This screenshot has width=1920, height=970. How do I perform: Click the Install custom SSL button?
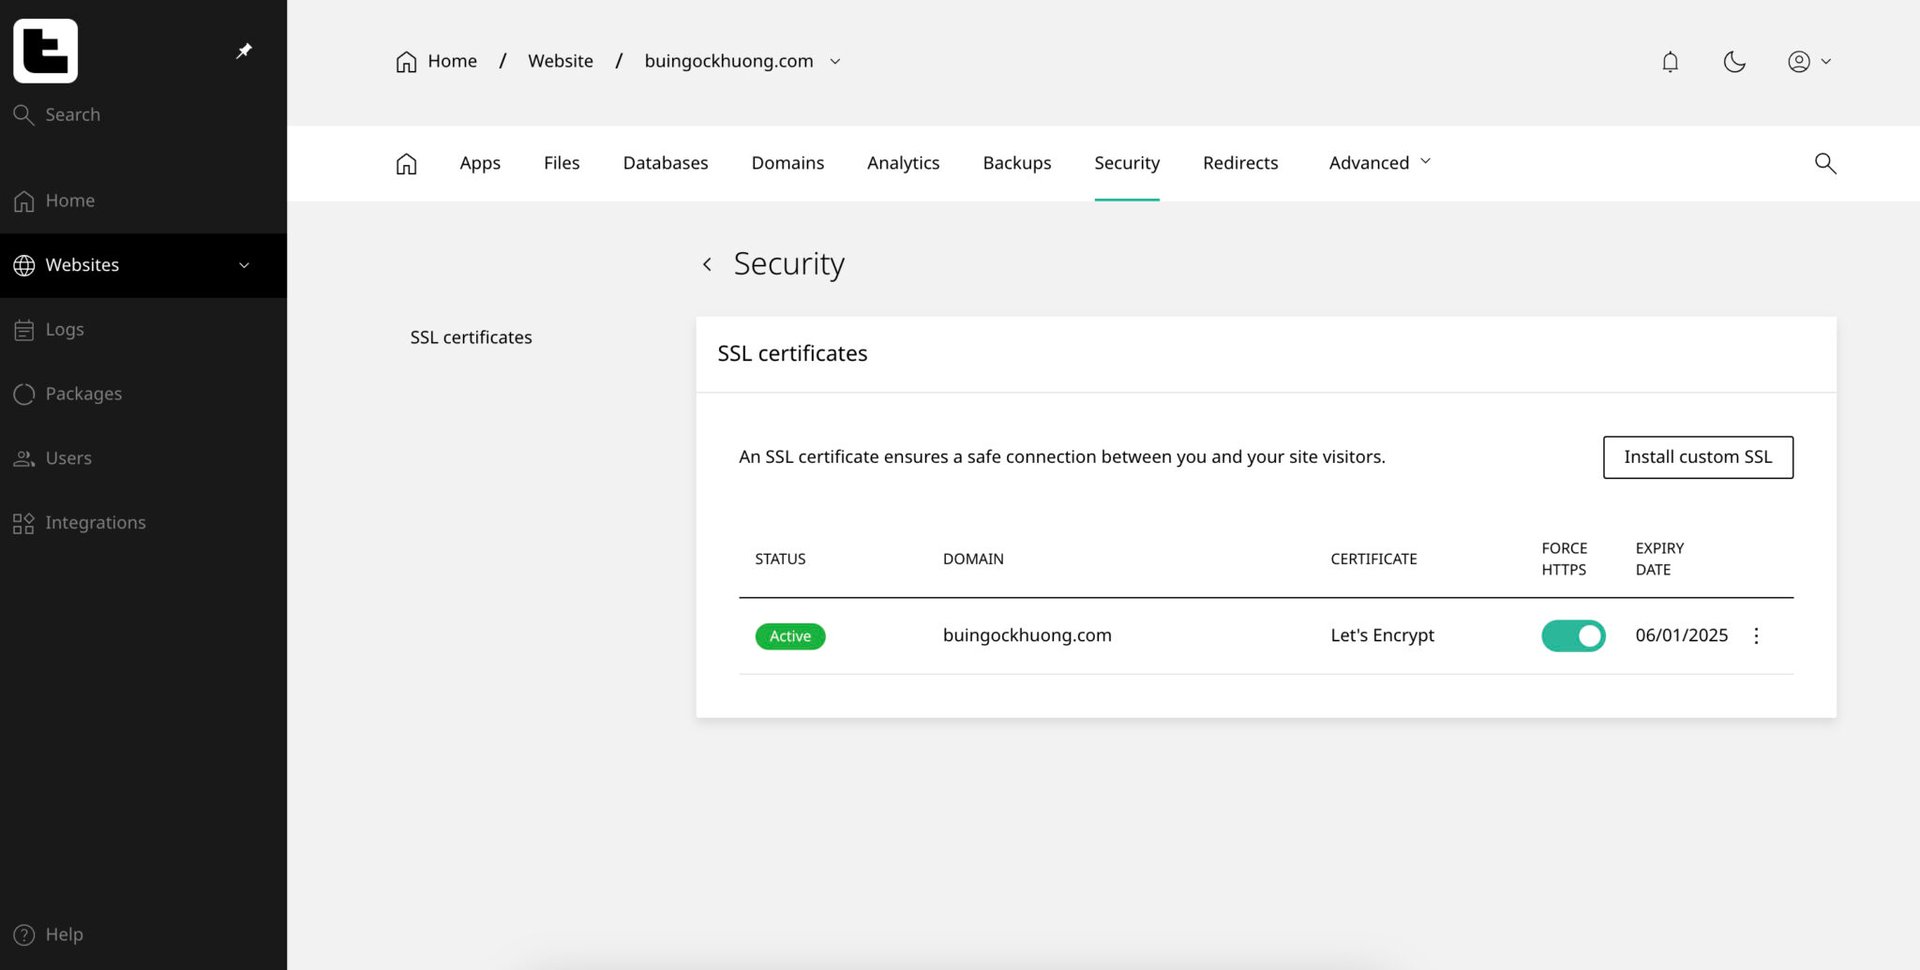coord(1697,457)
